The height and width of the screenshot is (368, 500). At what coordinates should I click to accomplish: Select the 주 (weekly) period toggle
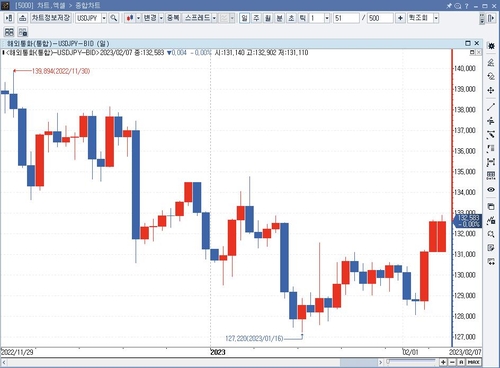point(256,18)
